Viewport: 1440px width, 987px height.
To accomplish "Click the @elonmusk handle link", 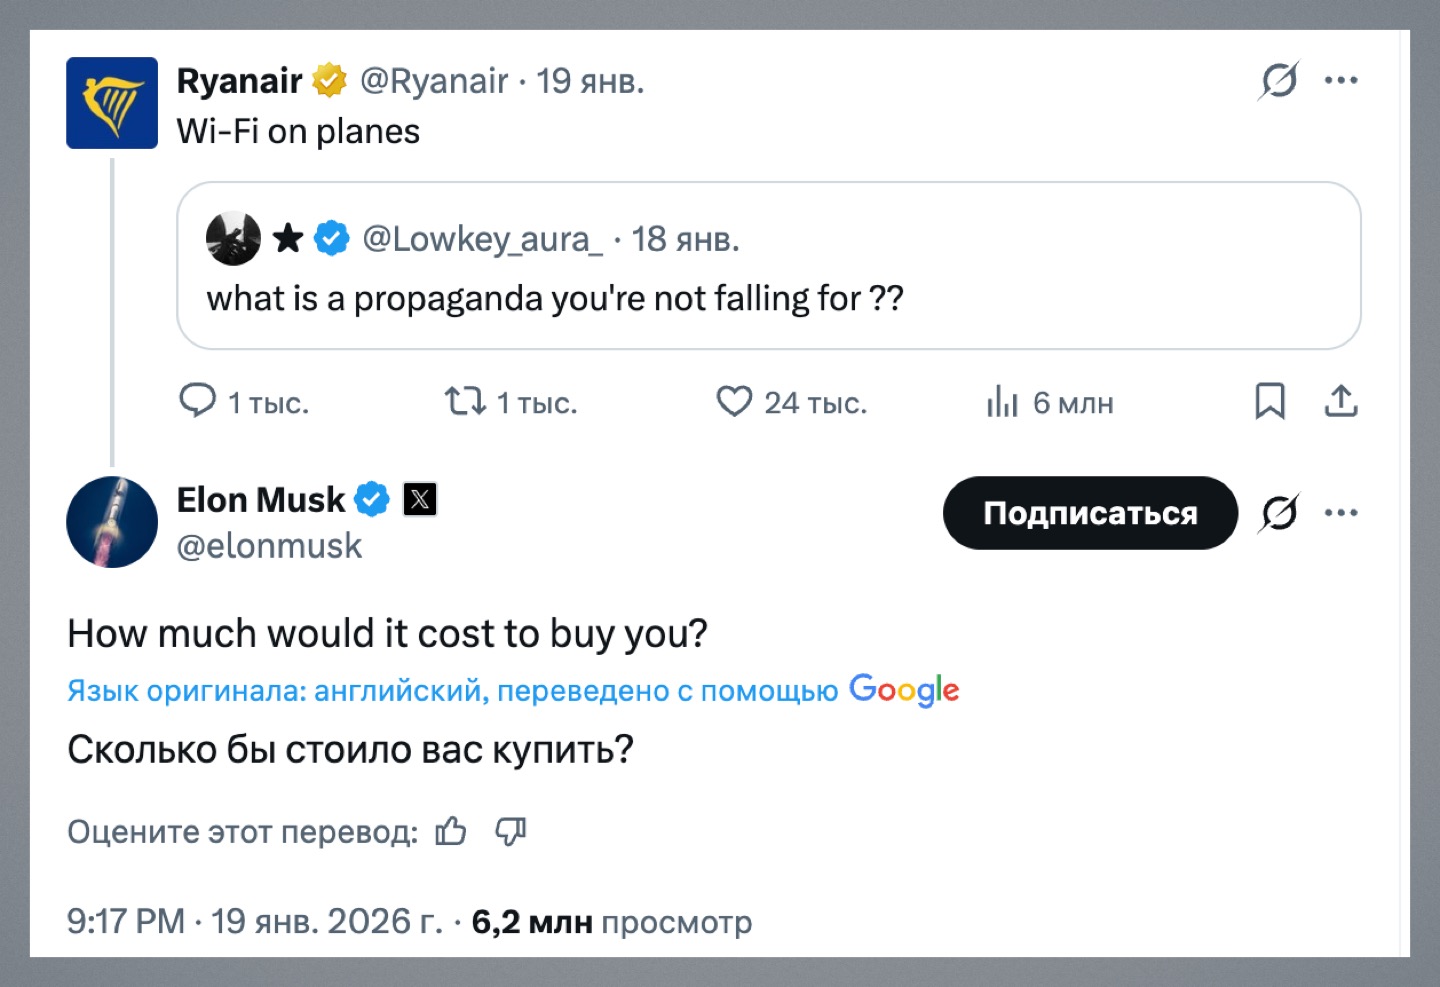I will tap(269, 546).
